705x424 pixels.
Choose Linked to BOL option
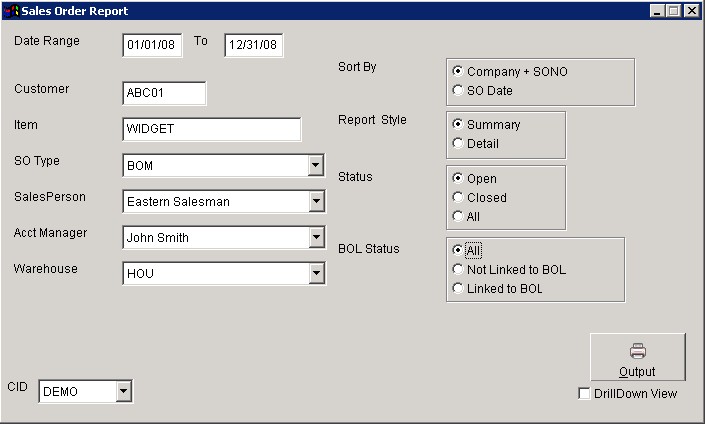pyautogui.click(x=458, y=288)
